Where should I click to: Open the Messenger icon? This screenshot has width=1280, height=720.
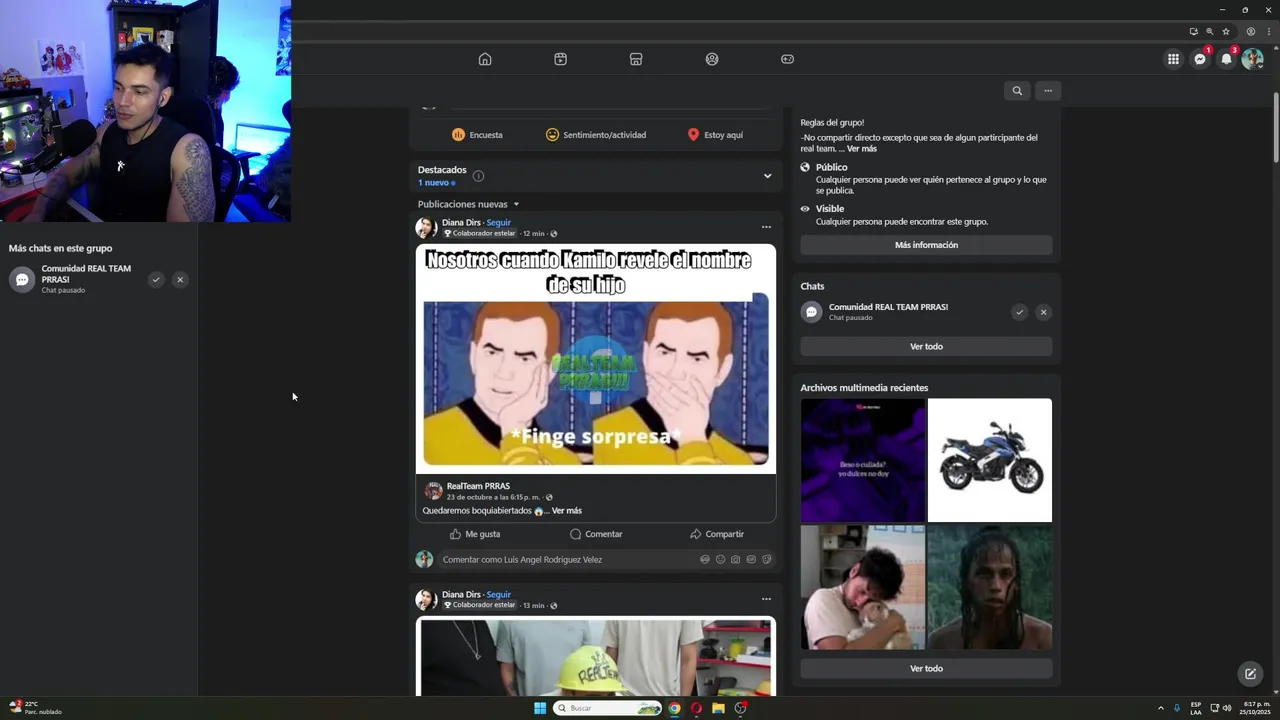click(1200, 59)
